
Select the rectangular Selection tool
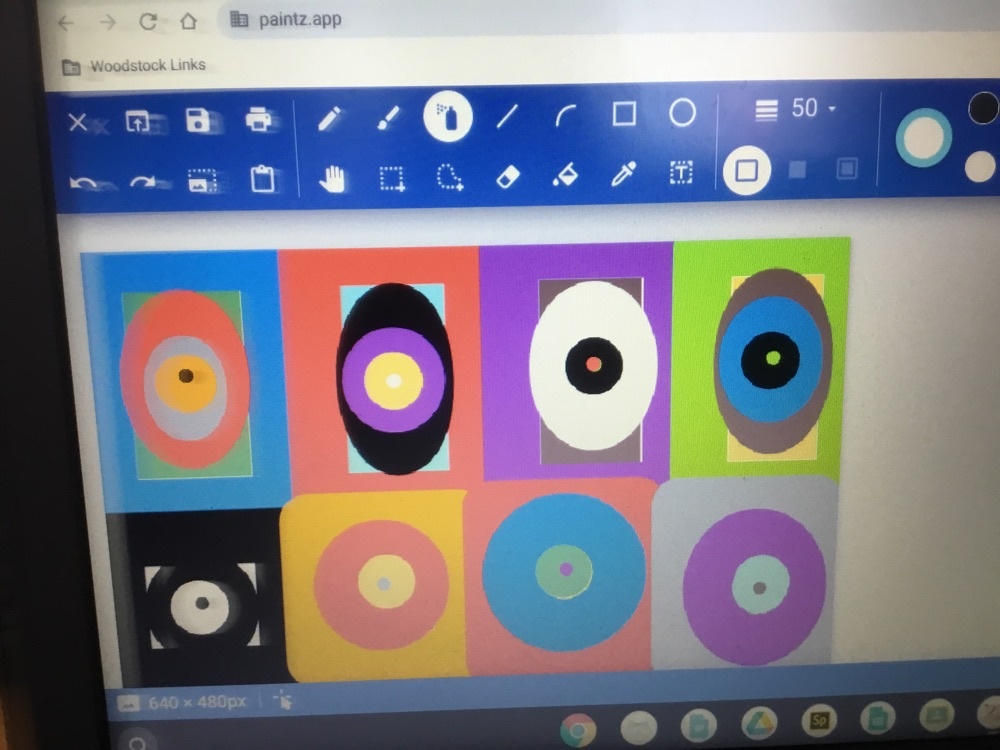point(392,179)
